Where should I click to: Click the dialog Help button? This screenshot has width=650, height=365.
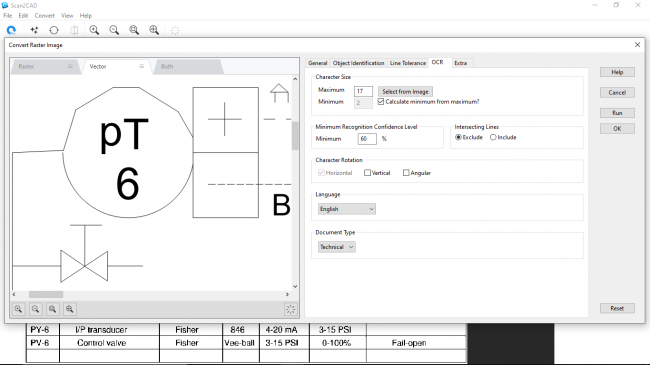click(x=617, y=72)
